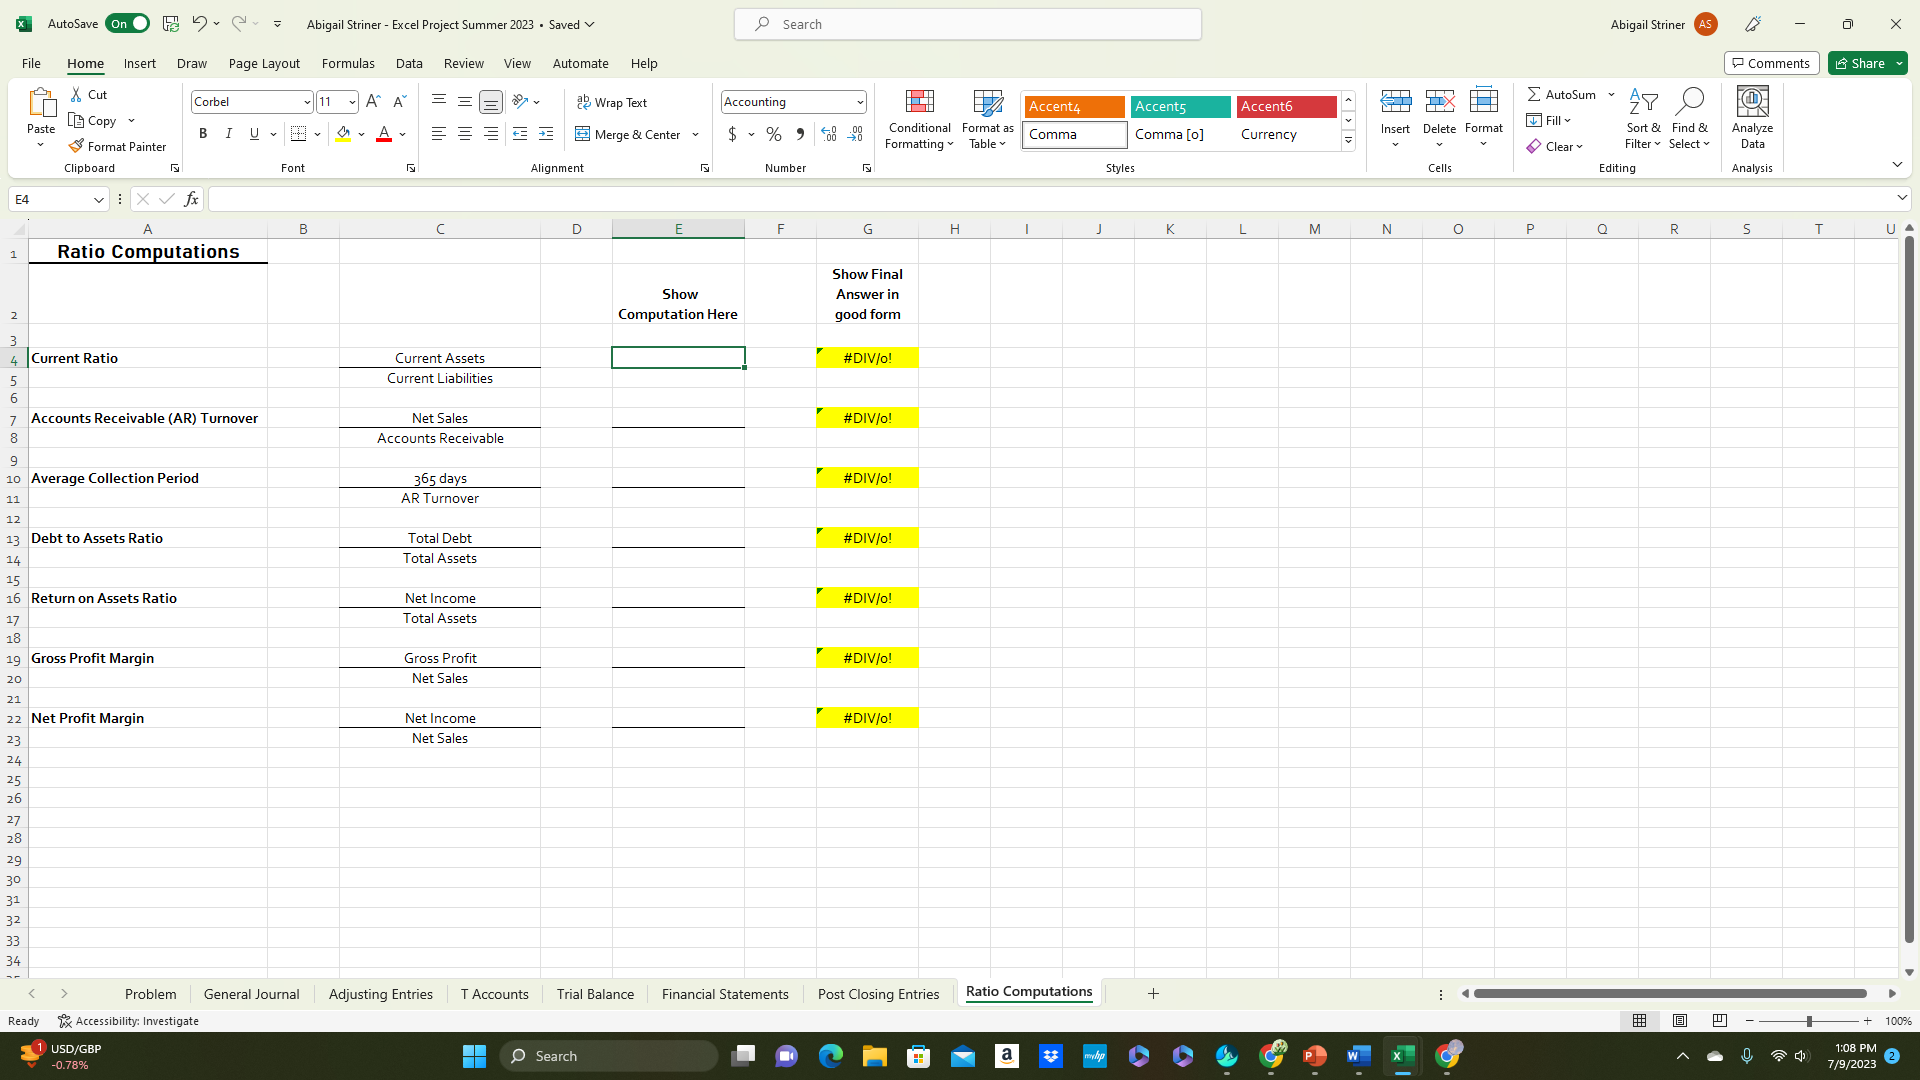Open Conditional Formatting menu

pyautogui.click(x=919, y=119)
